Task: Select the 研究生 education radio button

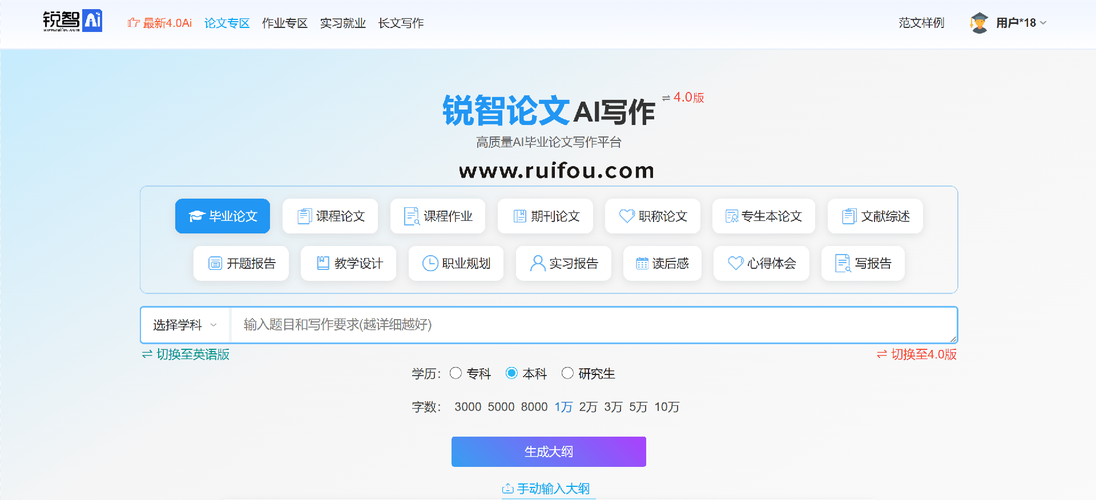Action: 568,373
